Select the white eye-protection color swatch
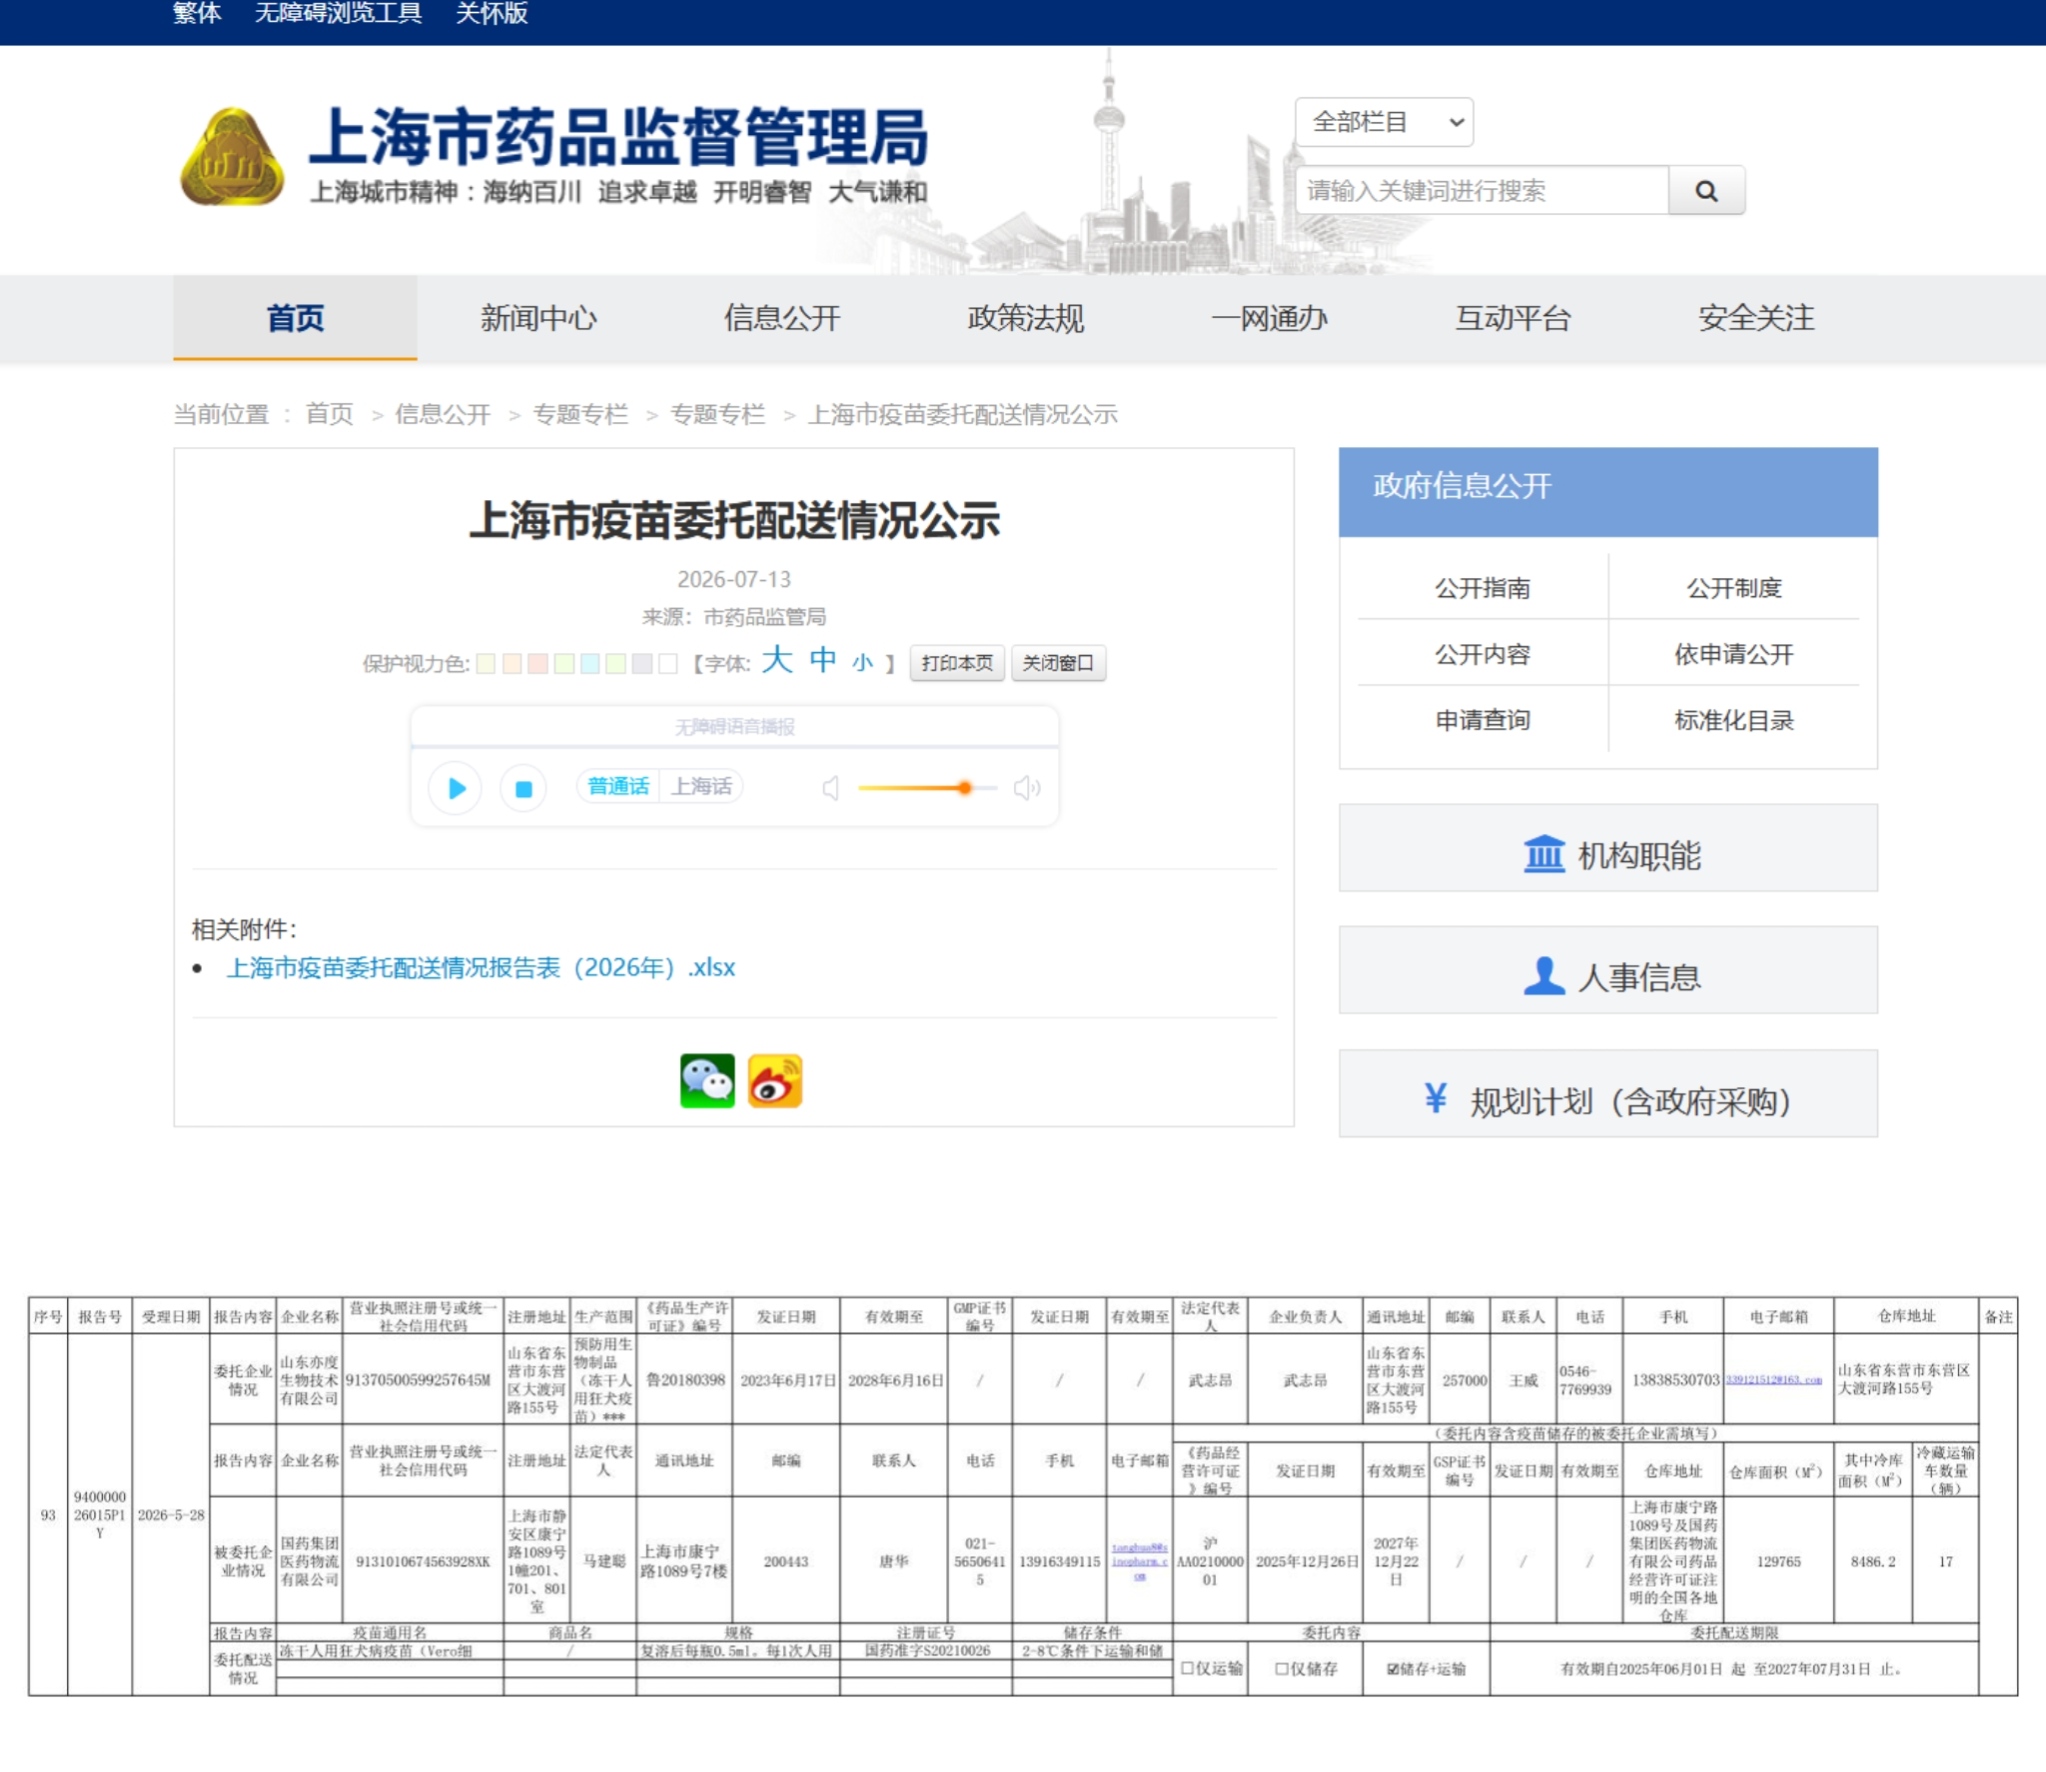2046x1772 pixels. pyautogui.click(x=668, y=663)
